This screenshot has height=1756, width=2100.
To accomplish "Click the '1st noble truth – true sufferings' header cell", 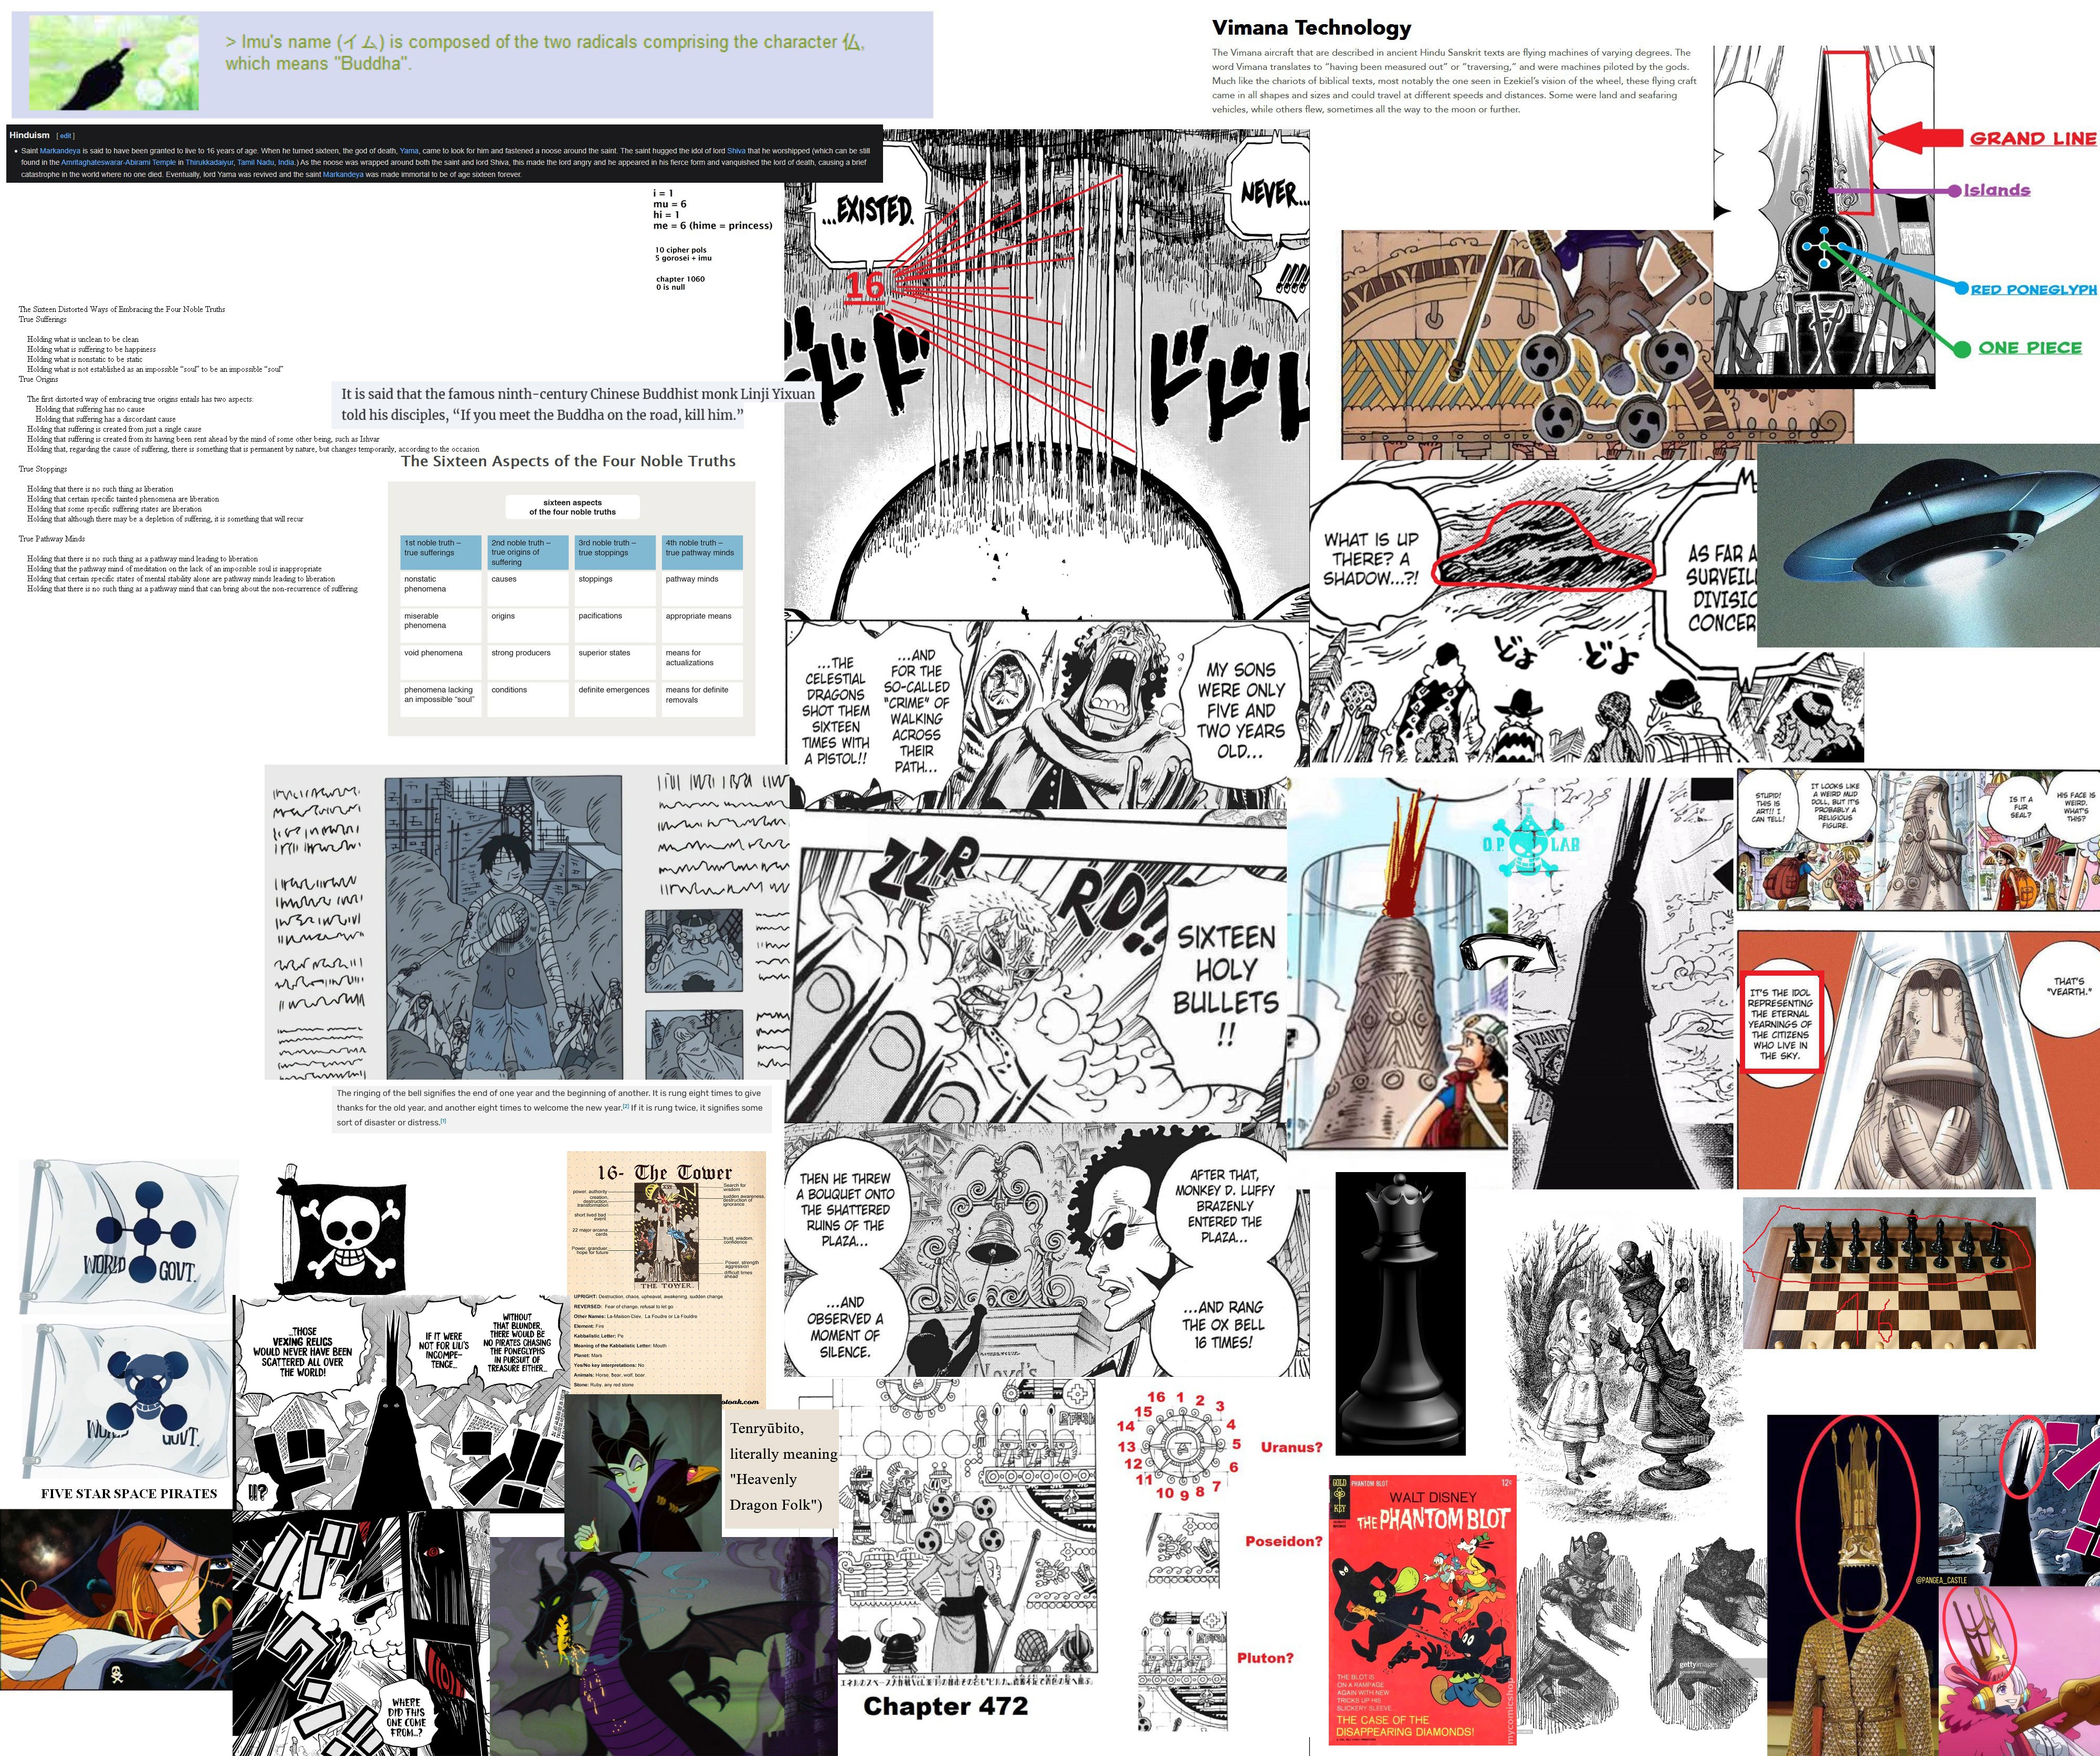I will click(441, 552).
